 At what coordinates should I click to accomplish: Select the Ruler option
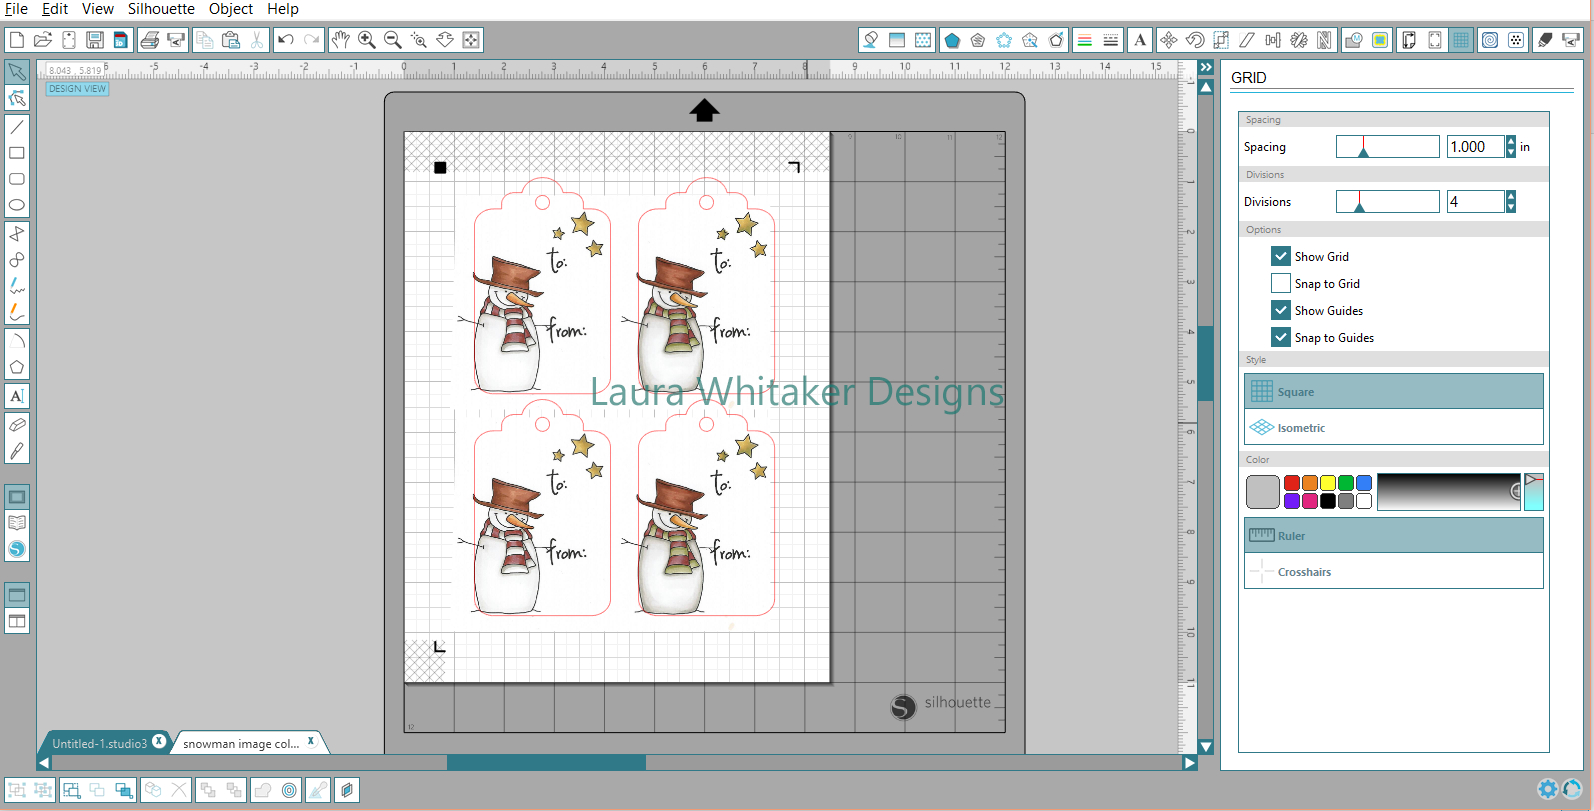[1394, 535]
